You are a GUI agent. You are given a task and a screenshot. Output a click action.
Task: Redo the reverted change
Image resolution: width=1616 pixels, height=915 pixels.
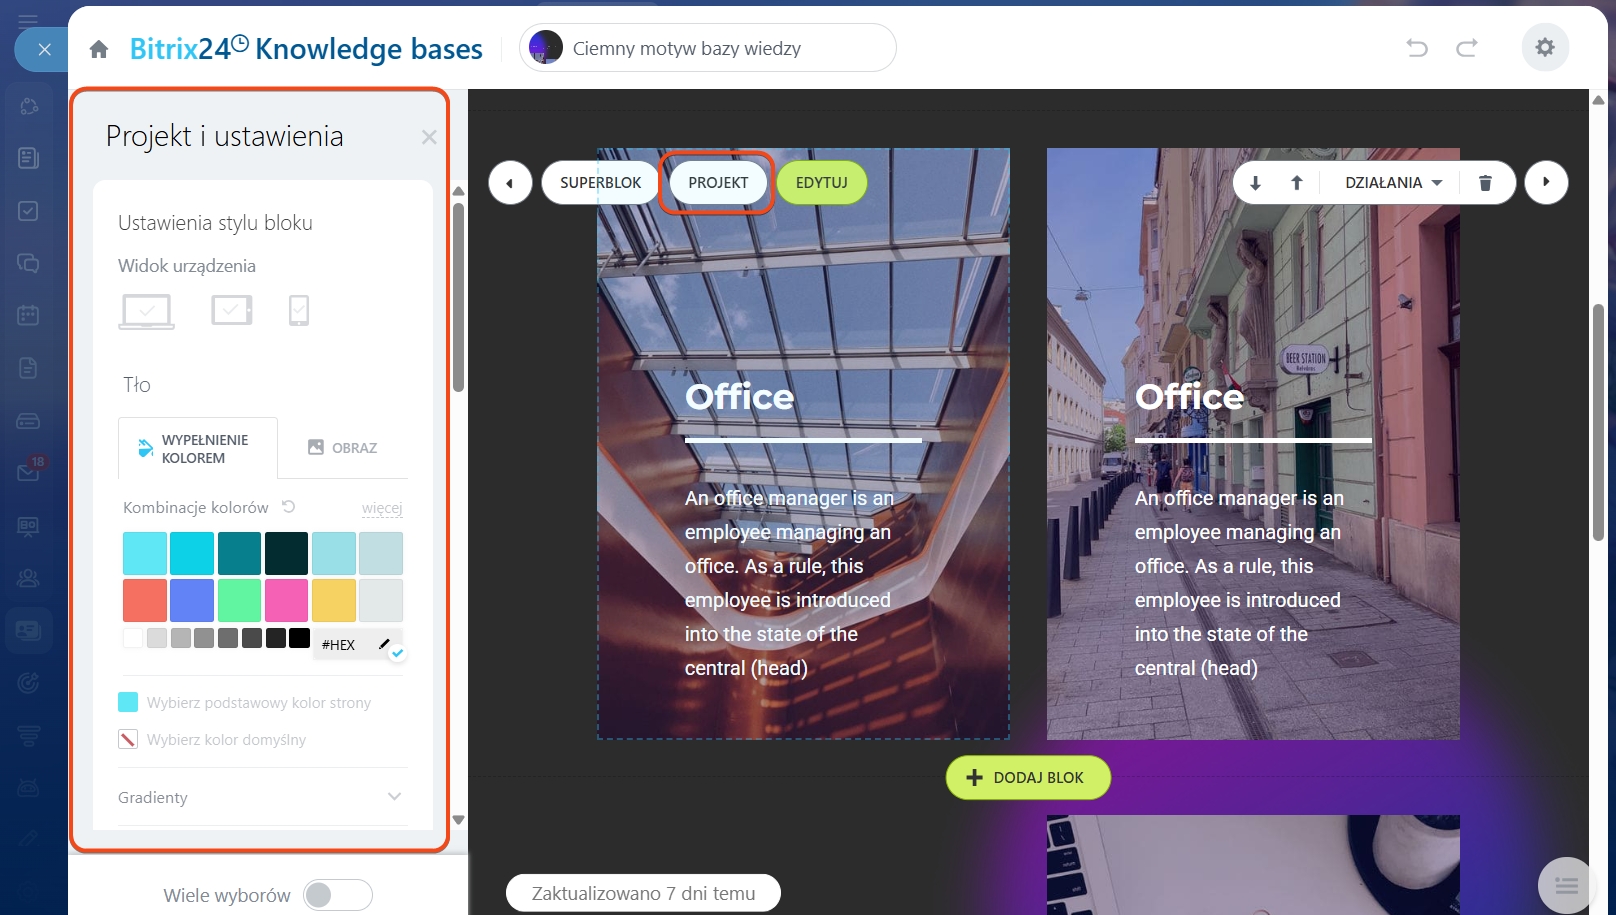pos(1467,48)
